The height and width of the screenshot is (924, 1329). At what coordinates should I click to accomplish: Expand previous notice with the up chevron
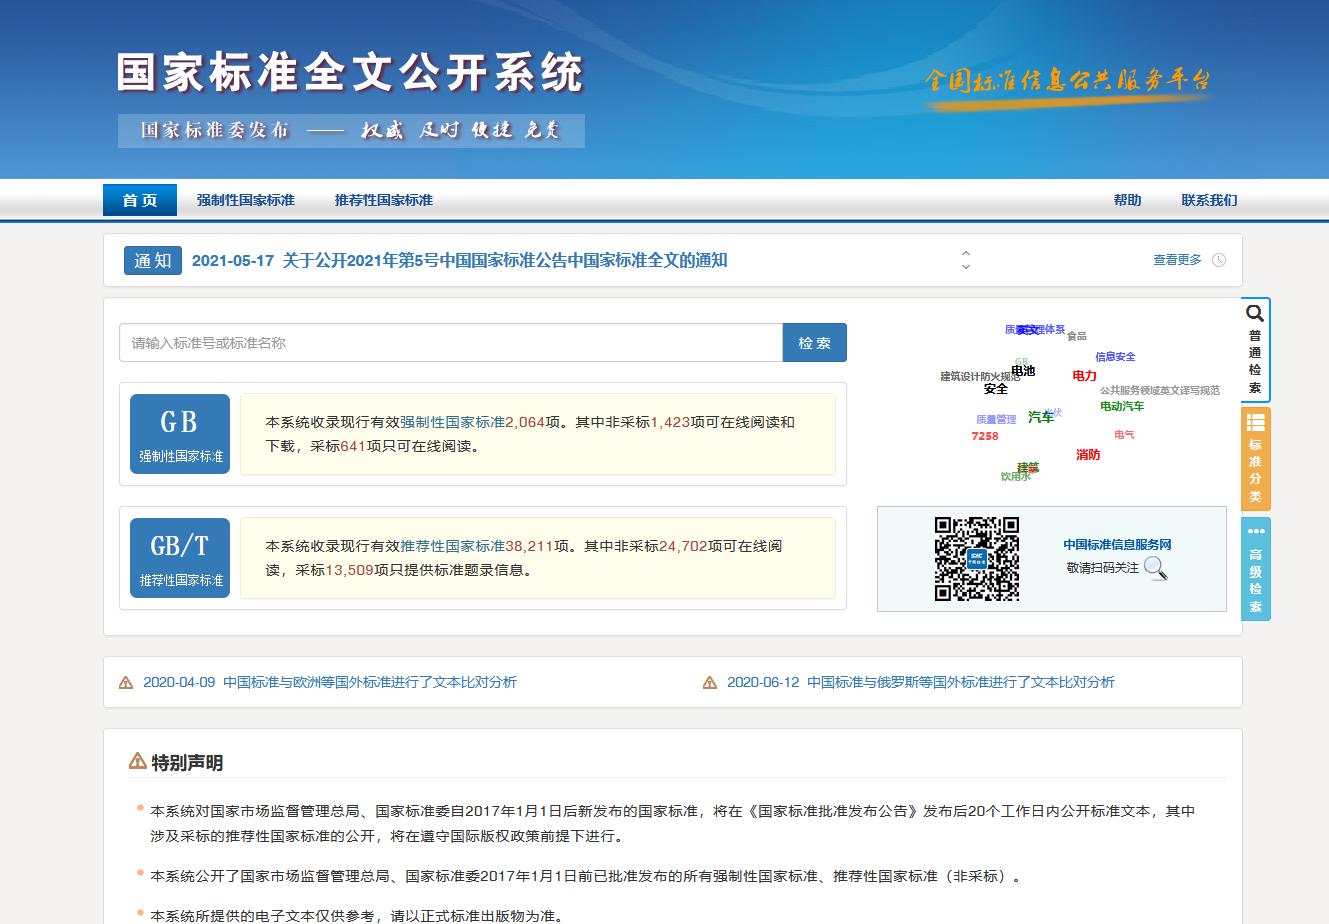[x=965, y=253]
